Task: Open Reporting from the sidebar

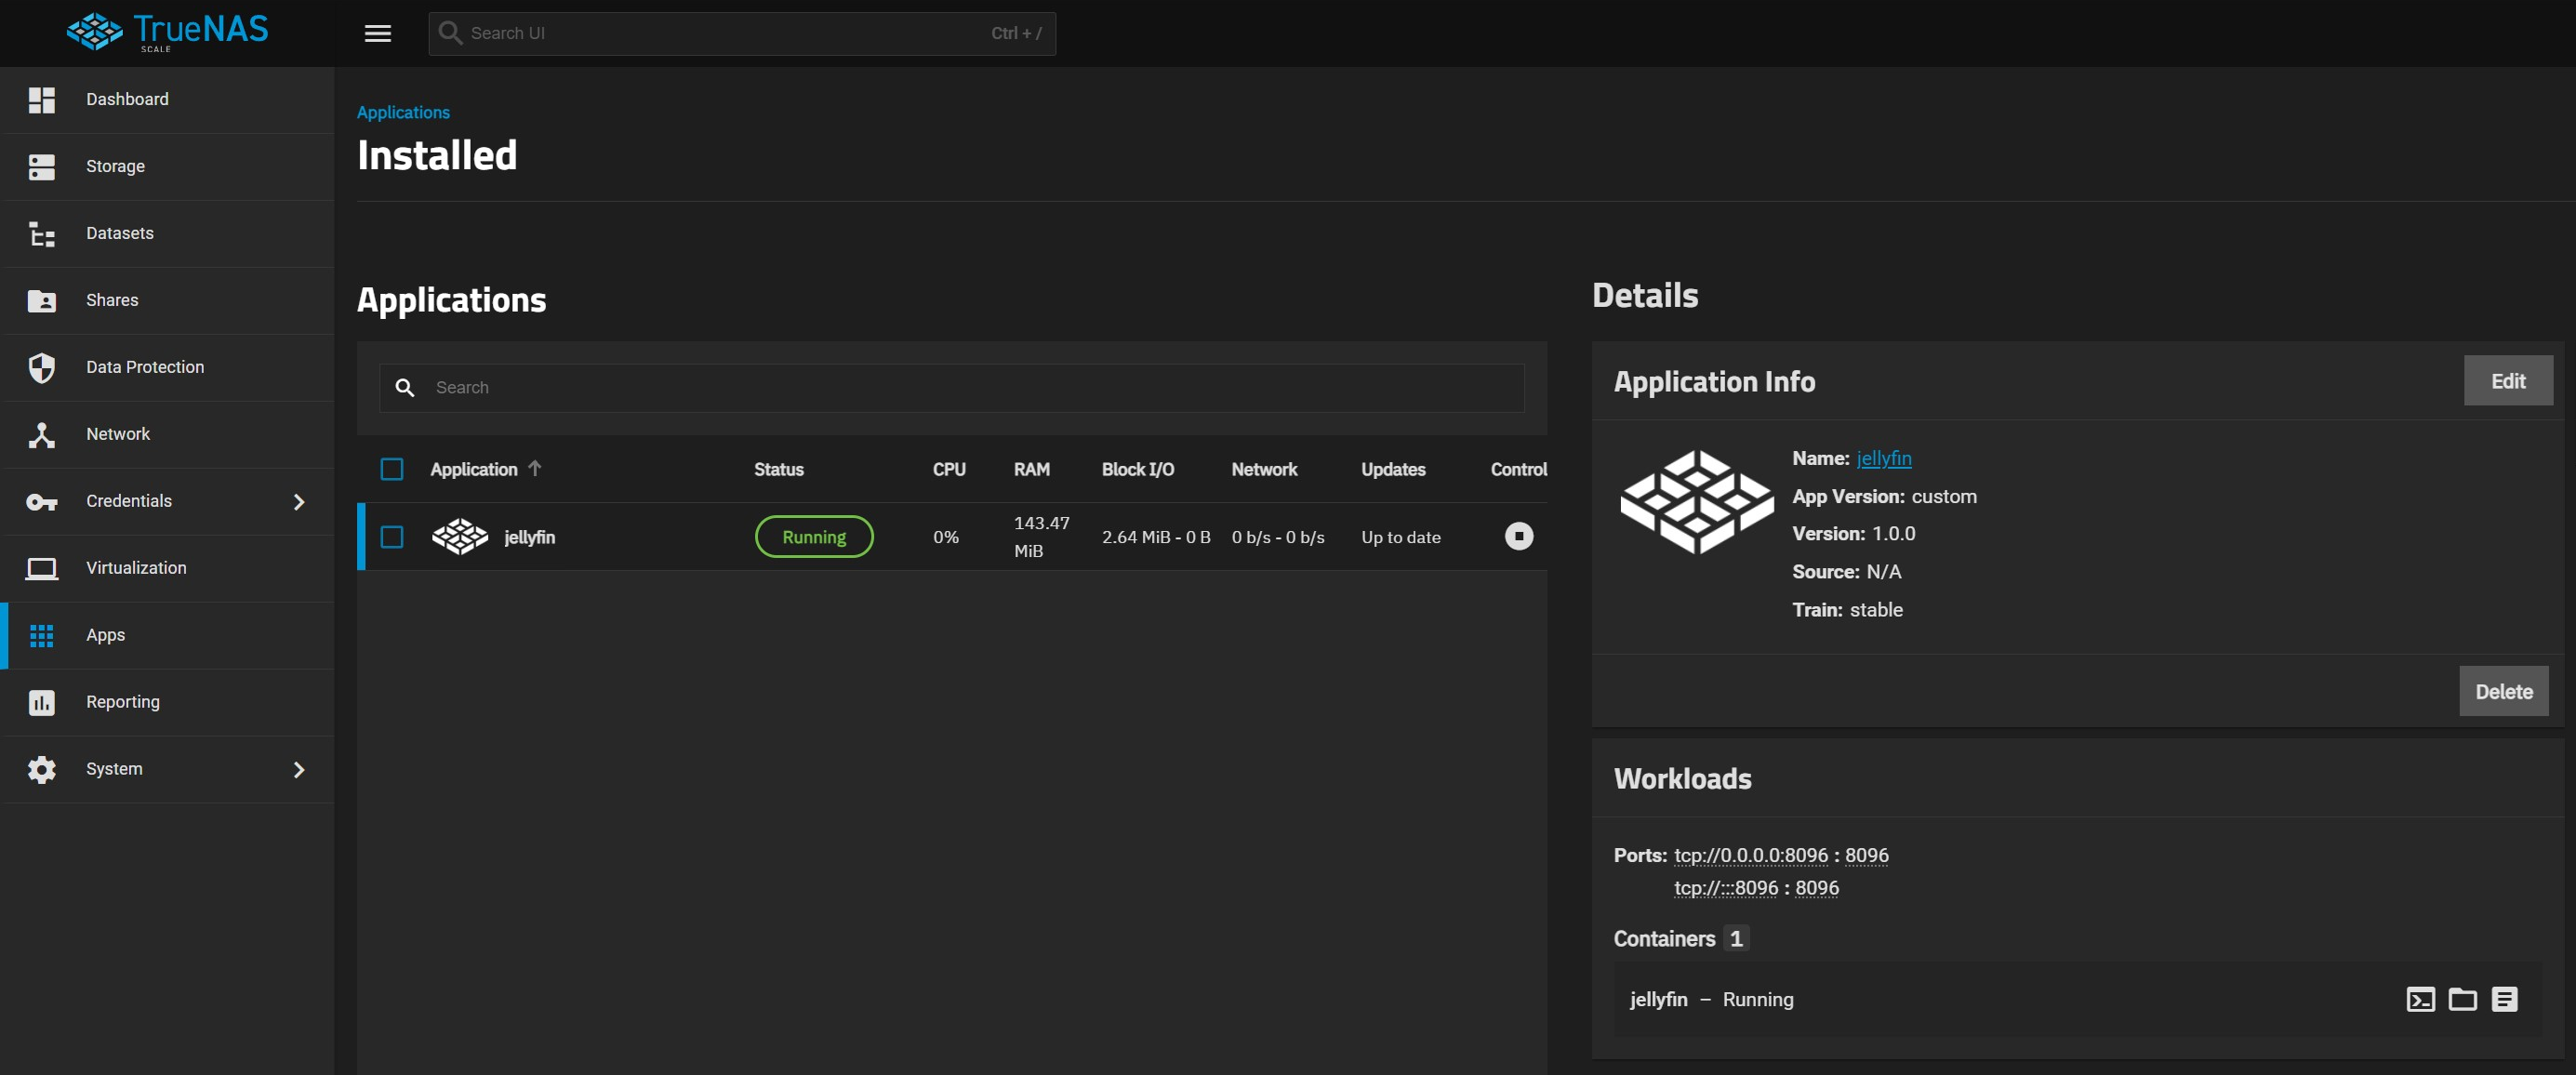Action: click(122, 702)
